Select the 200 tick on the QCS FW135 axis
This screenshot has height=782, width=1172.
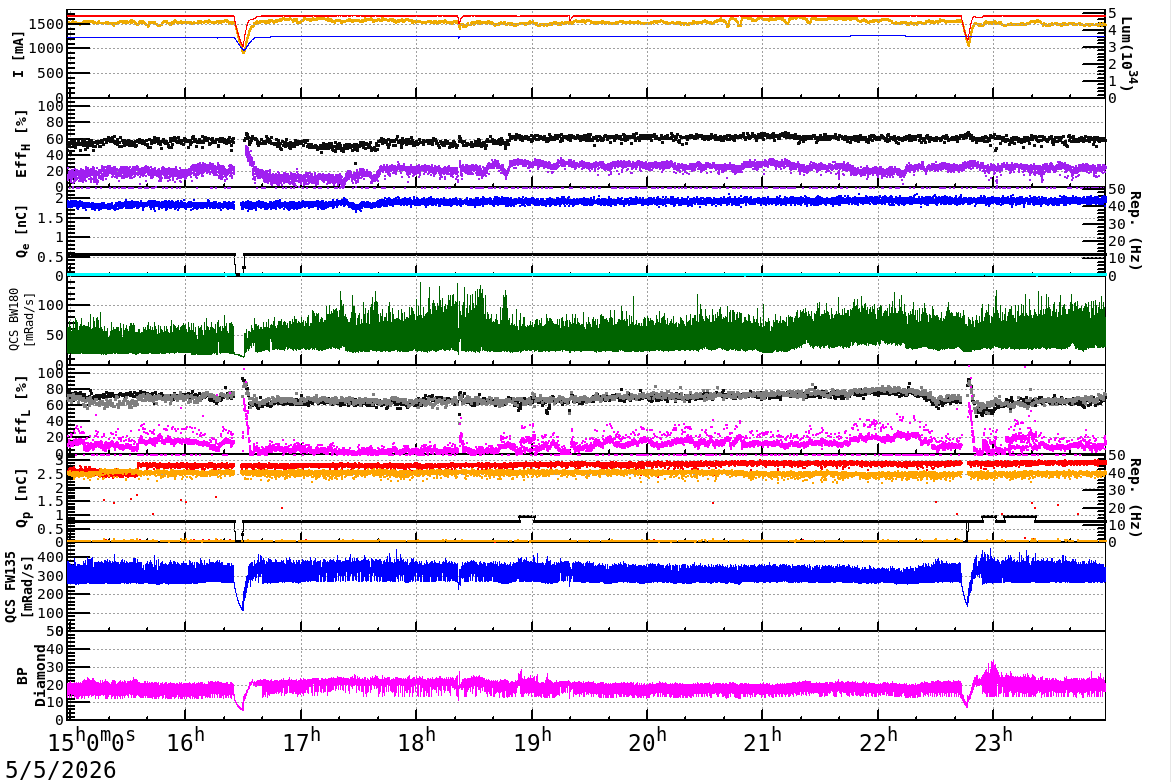pyautogui.click(x=51, y=594)
